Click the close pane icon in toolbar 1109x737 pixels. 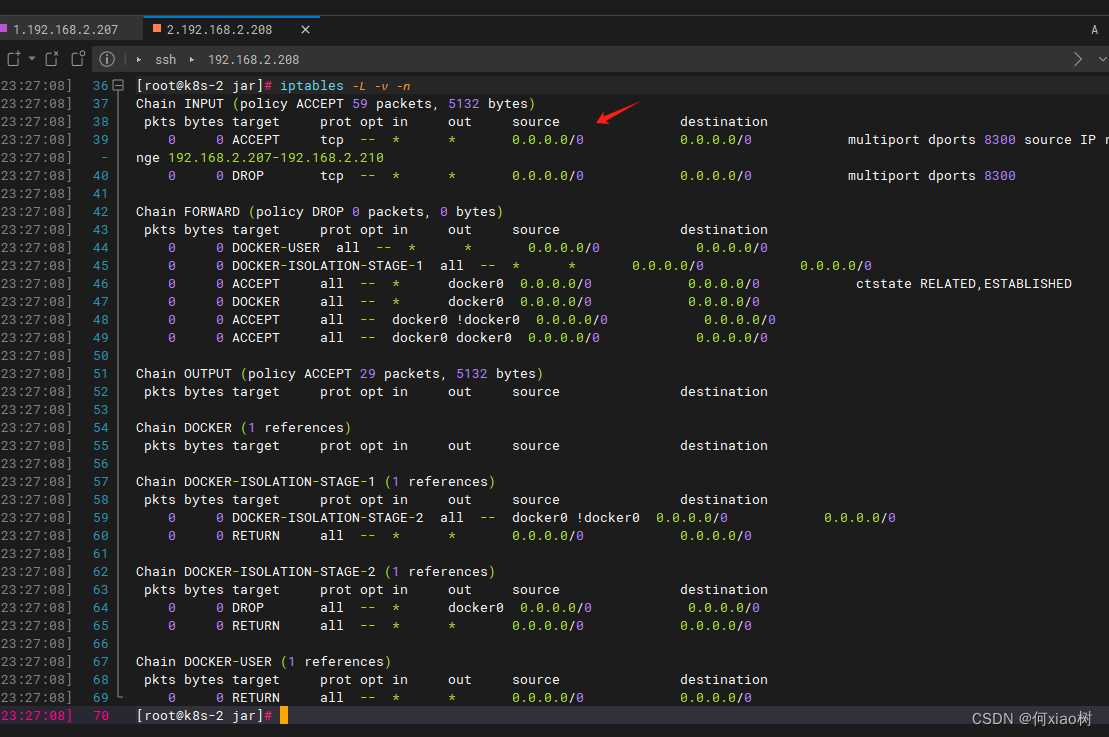click(x=52, y=59)
